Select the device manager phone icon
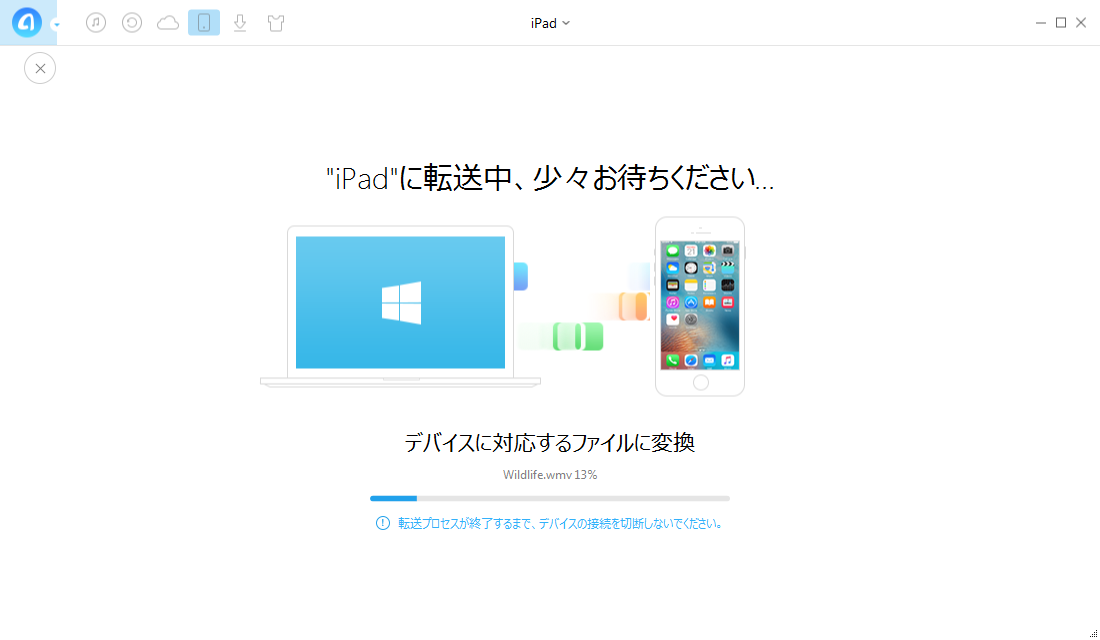Image resolution: width=1100 pixels, height=640 pixels. tap(204, 22)
